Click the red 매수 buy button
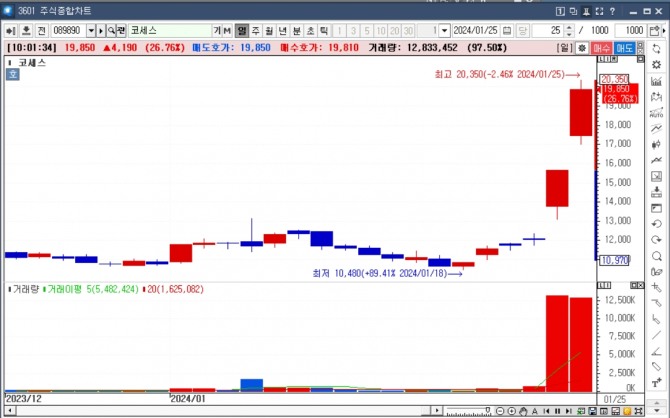This screenshot has width=670, height=418. (x=602, y=48)
